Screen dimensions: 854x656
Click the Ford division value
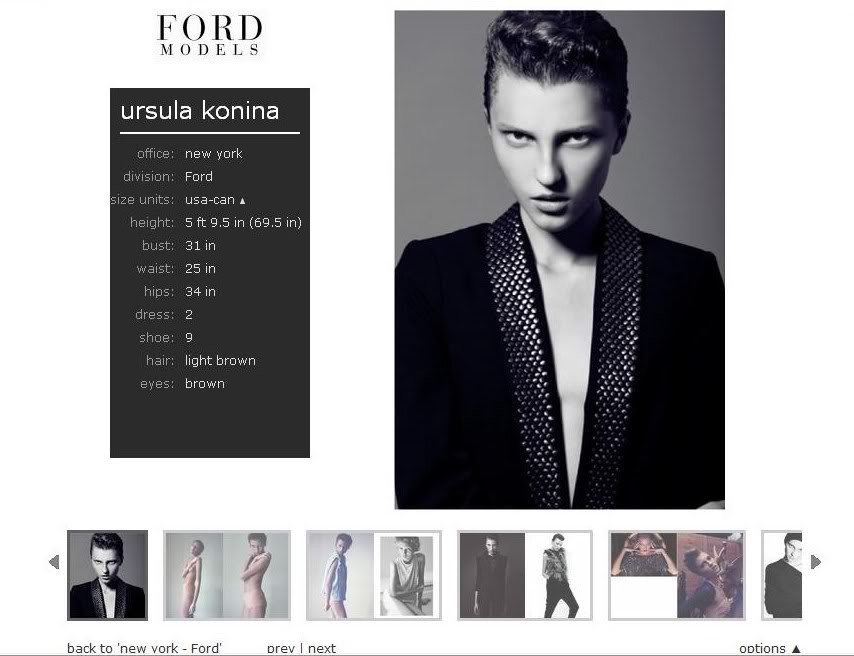point(199,177)
